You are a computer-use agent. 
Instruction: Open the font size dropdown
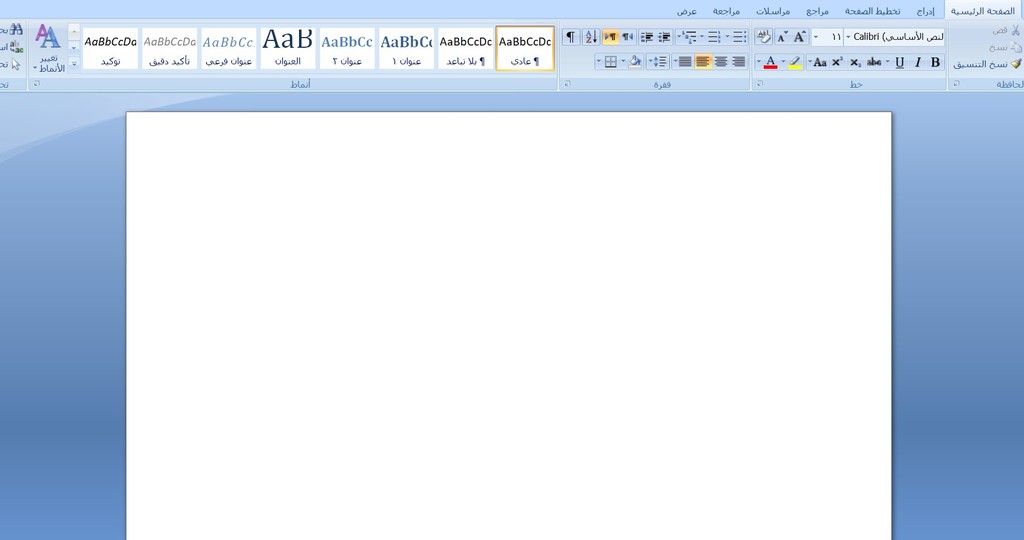(816, 37)
